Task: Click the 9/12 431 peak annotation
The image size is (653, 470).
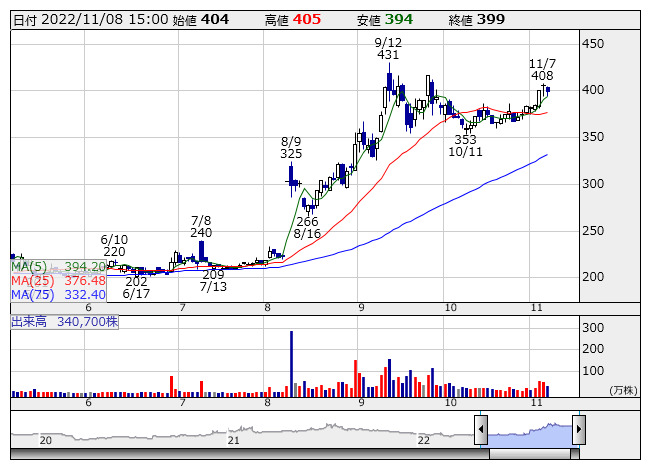Action: tap(388, 49)
